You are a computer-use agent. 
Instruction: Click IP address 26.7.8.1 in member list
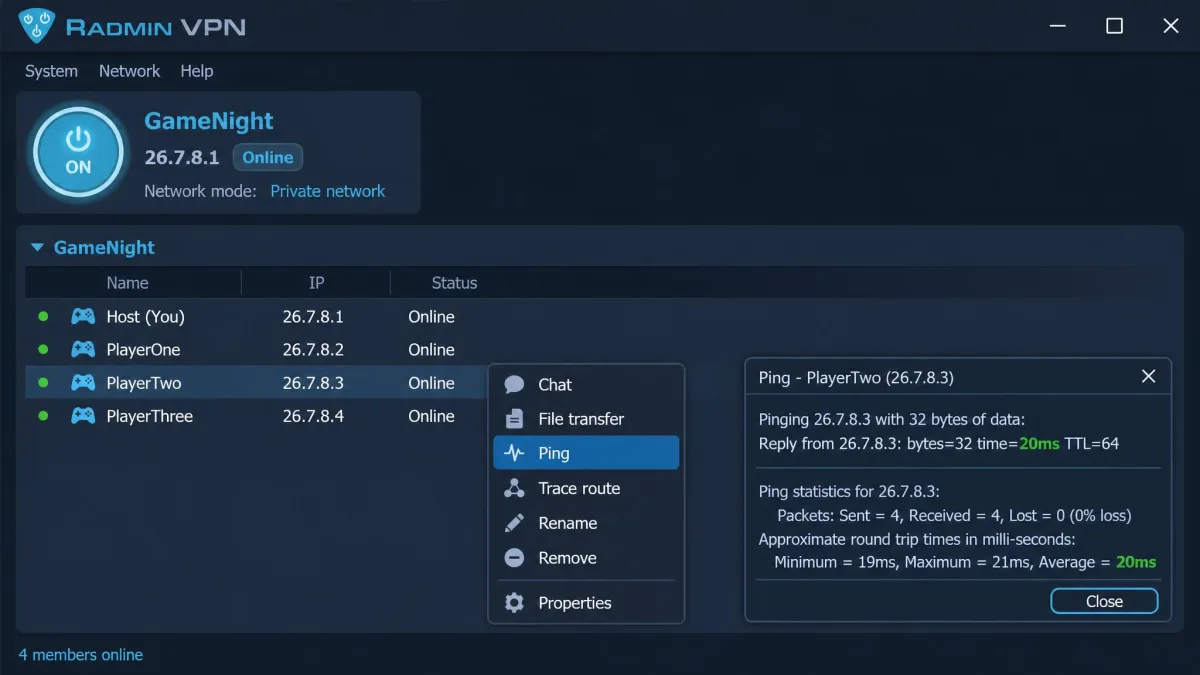(313, 317)
